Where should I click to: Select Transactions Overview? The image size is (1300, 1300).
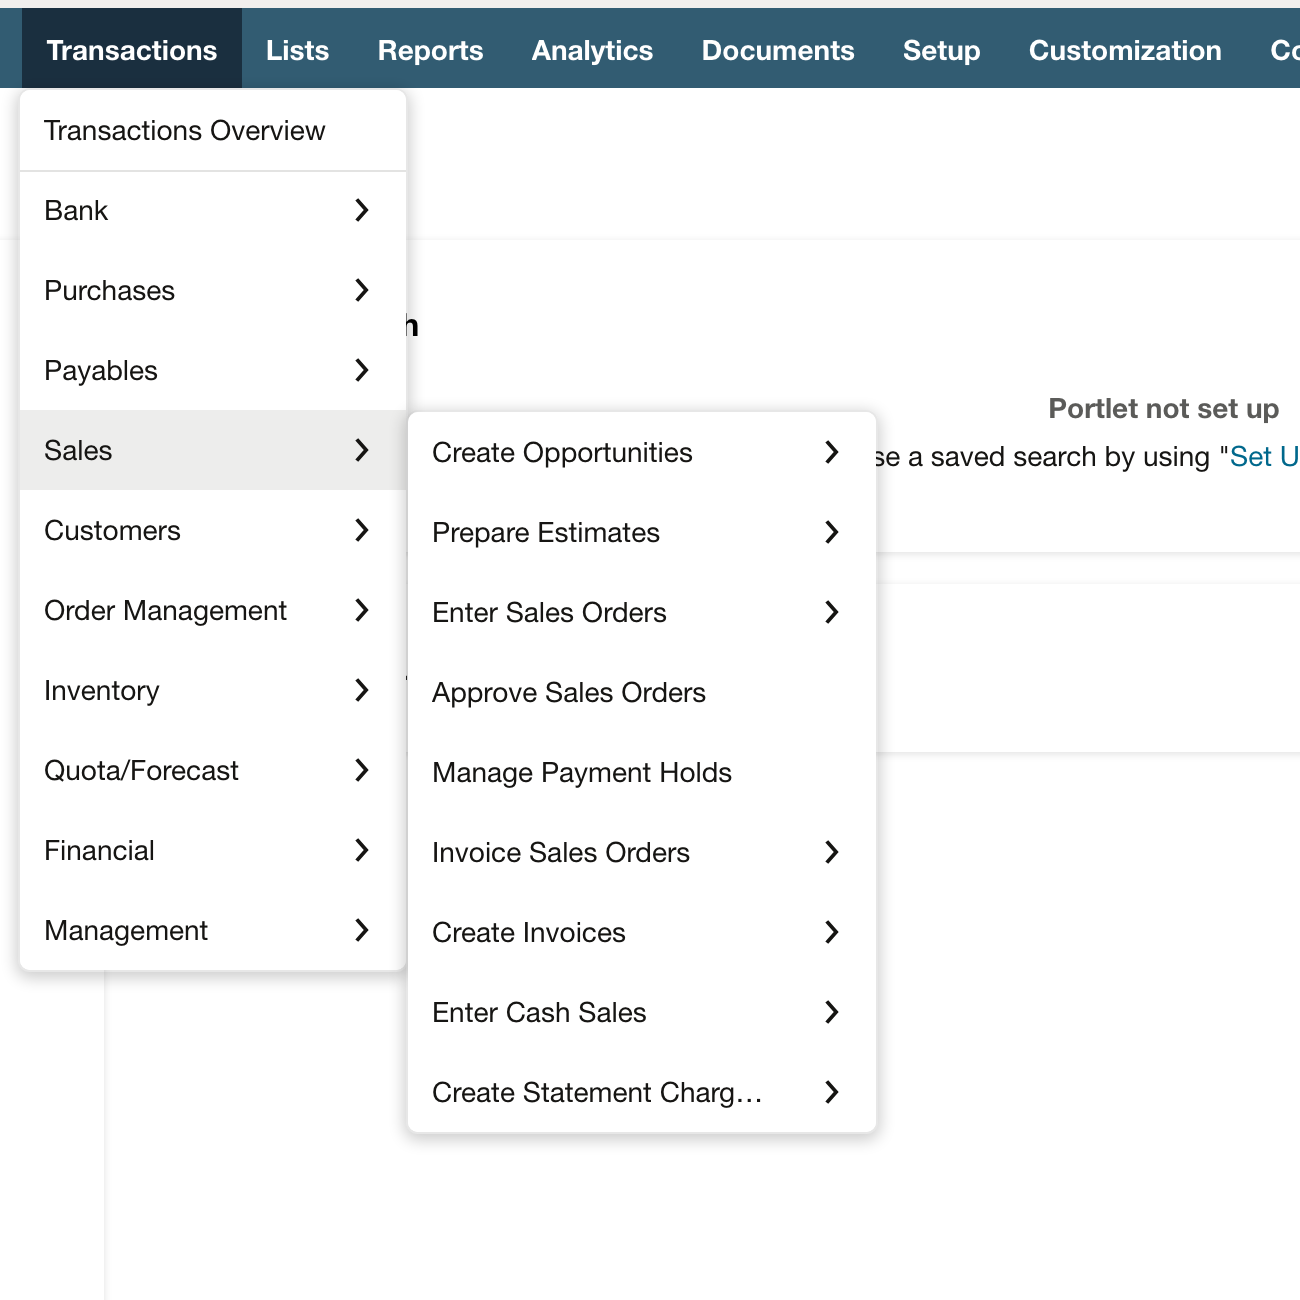(213, 131)
